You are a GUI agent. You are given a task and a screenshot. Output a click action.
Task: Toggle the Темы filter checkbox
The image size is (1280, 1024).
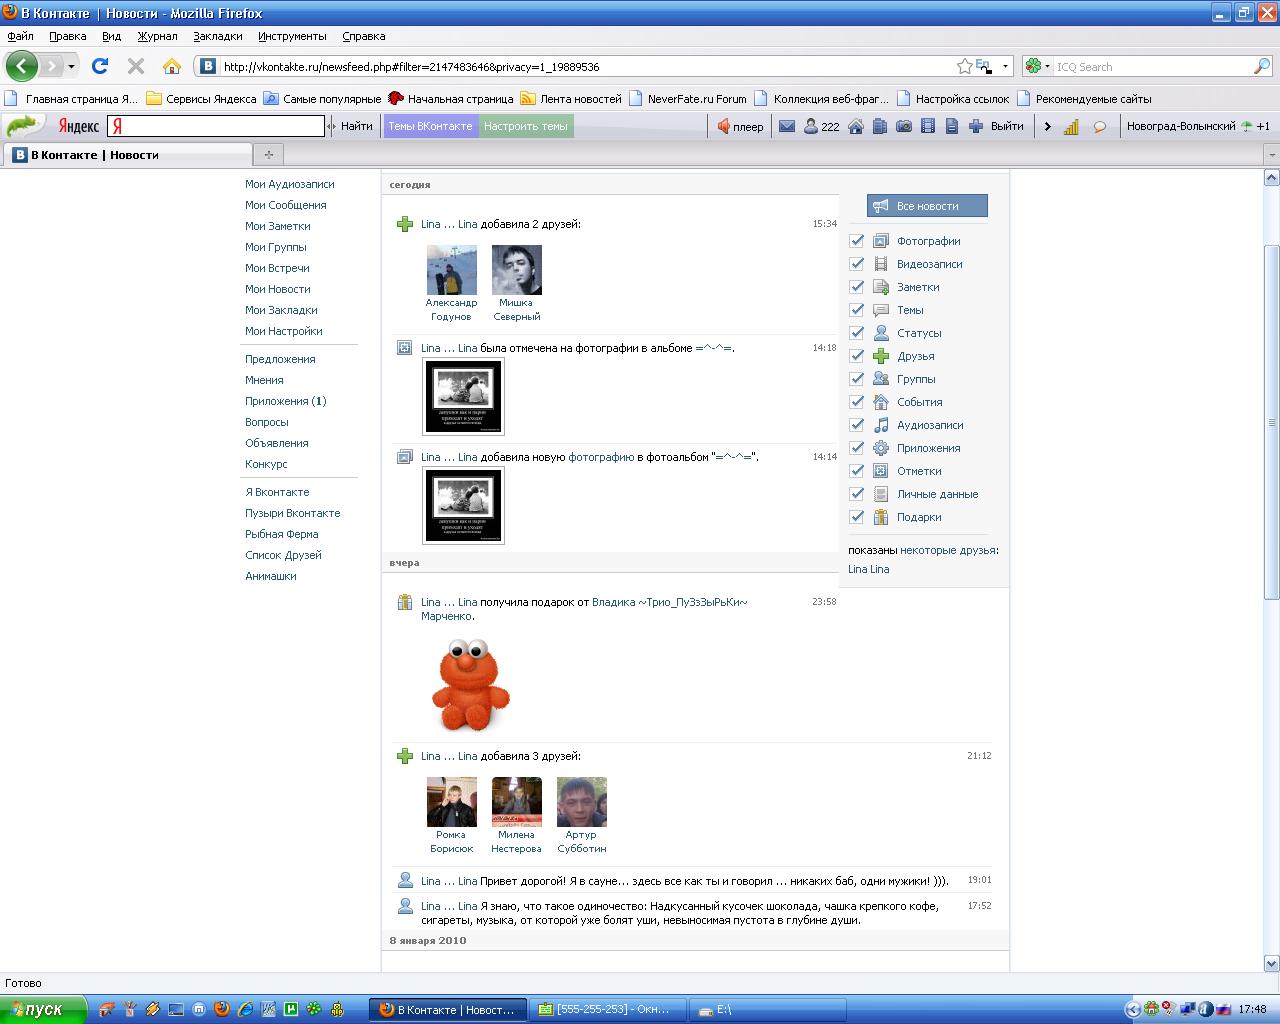[x=856, y=310]
